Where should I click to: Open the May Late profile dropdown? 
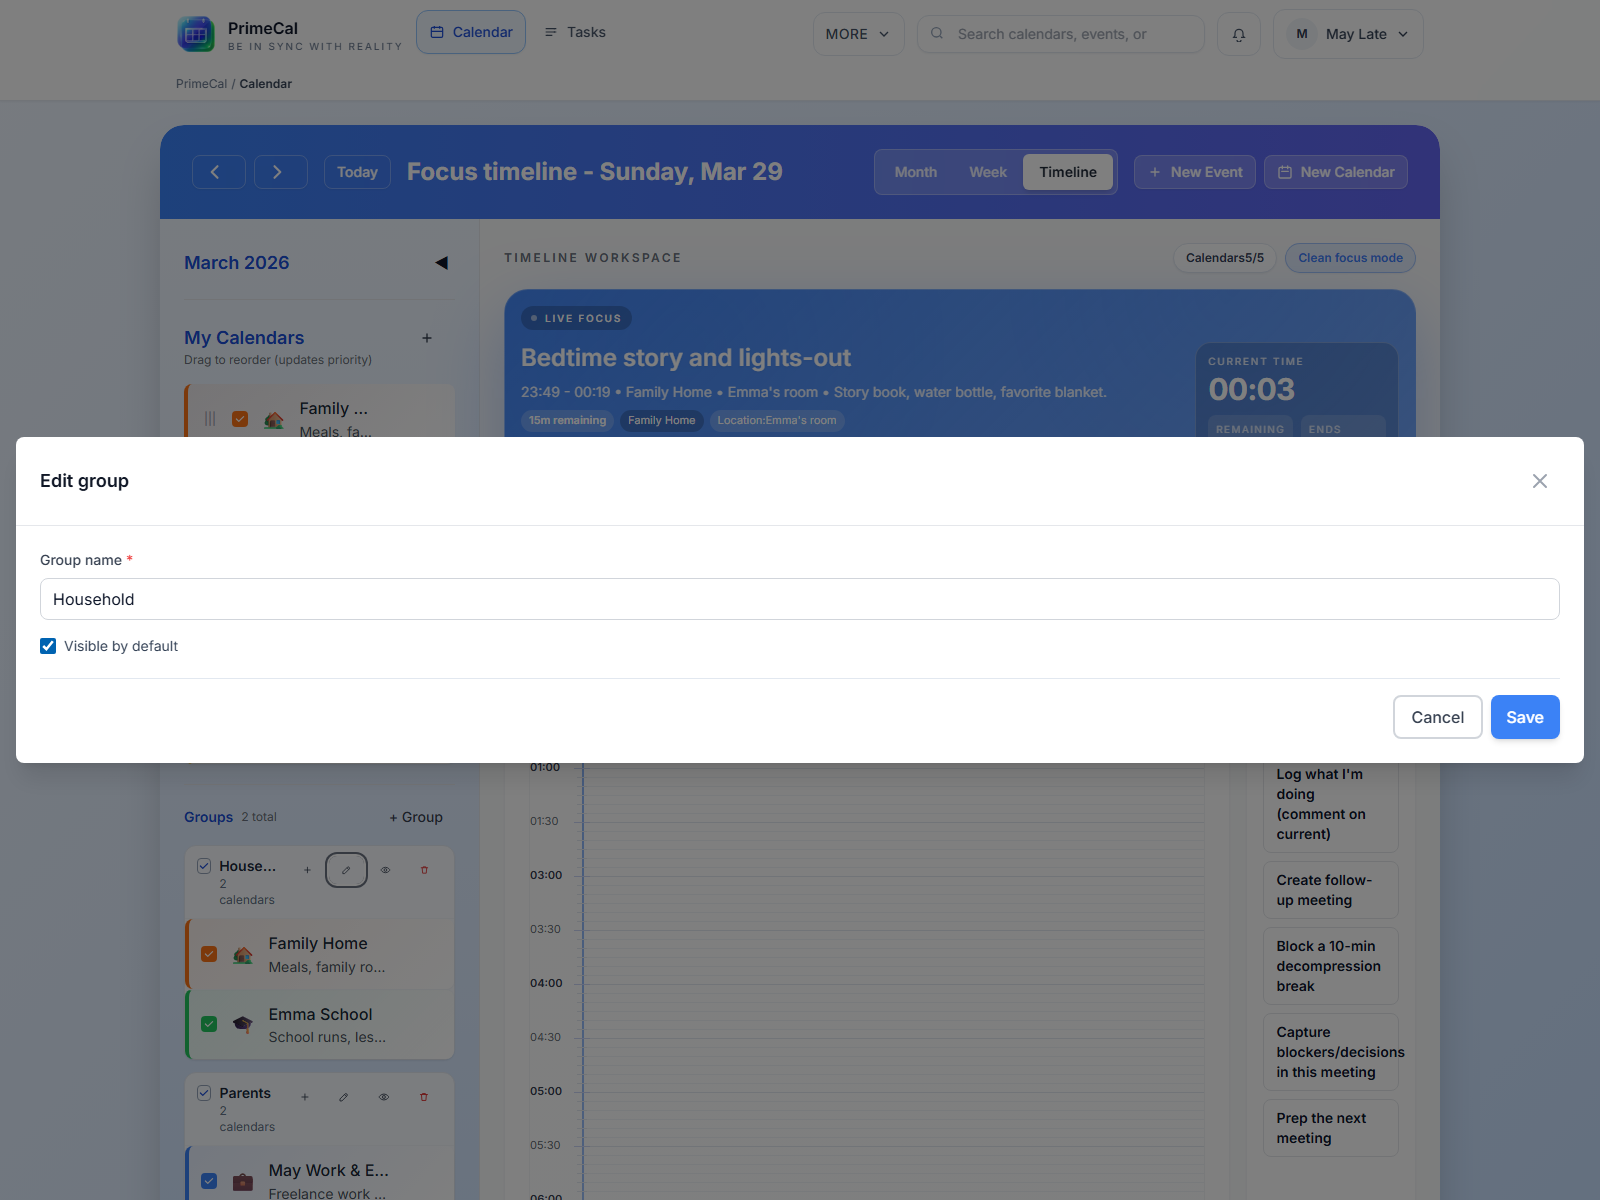tap(1347, 33)
